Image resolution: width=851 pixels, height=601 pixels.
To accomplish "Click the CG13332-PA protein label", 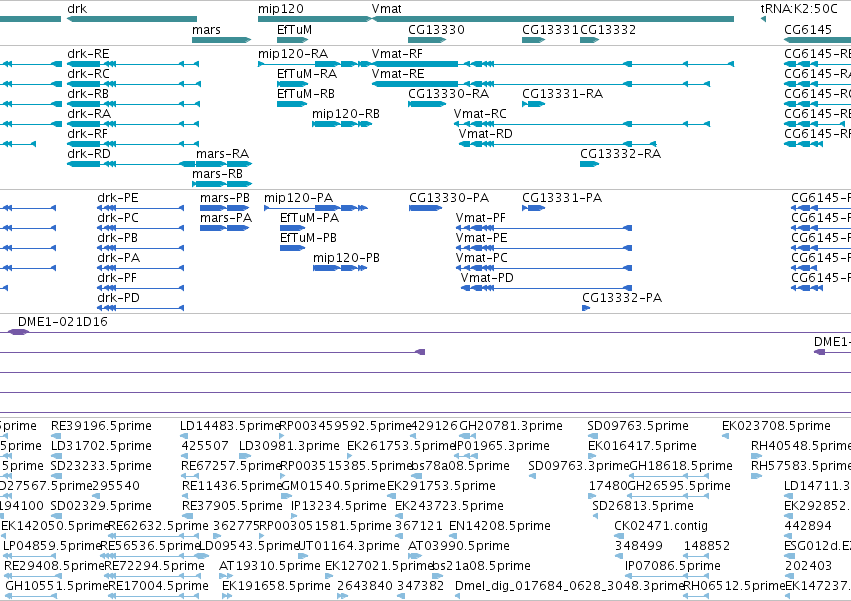I will tap(622, 298).
